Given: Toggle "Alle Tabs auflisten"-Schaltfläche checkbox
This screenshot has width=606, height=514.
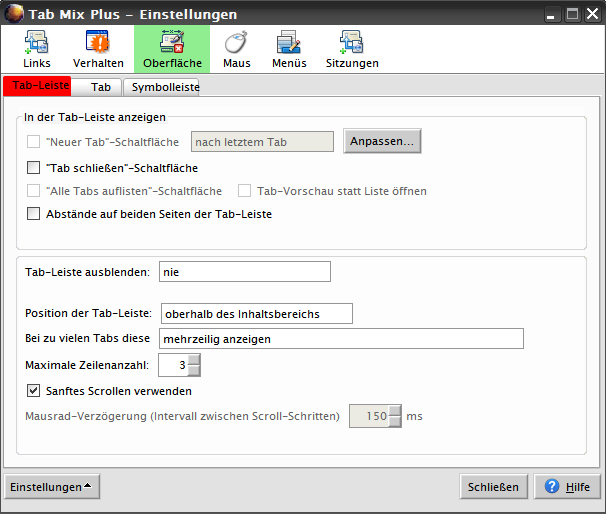Looking at the screenshot, I should pos(33,191).
